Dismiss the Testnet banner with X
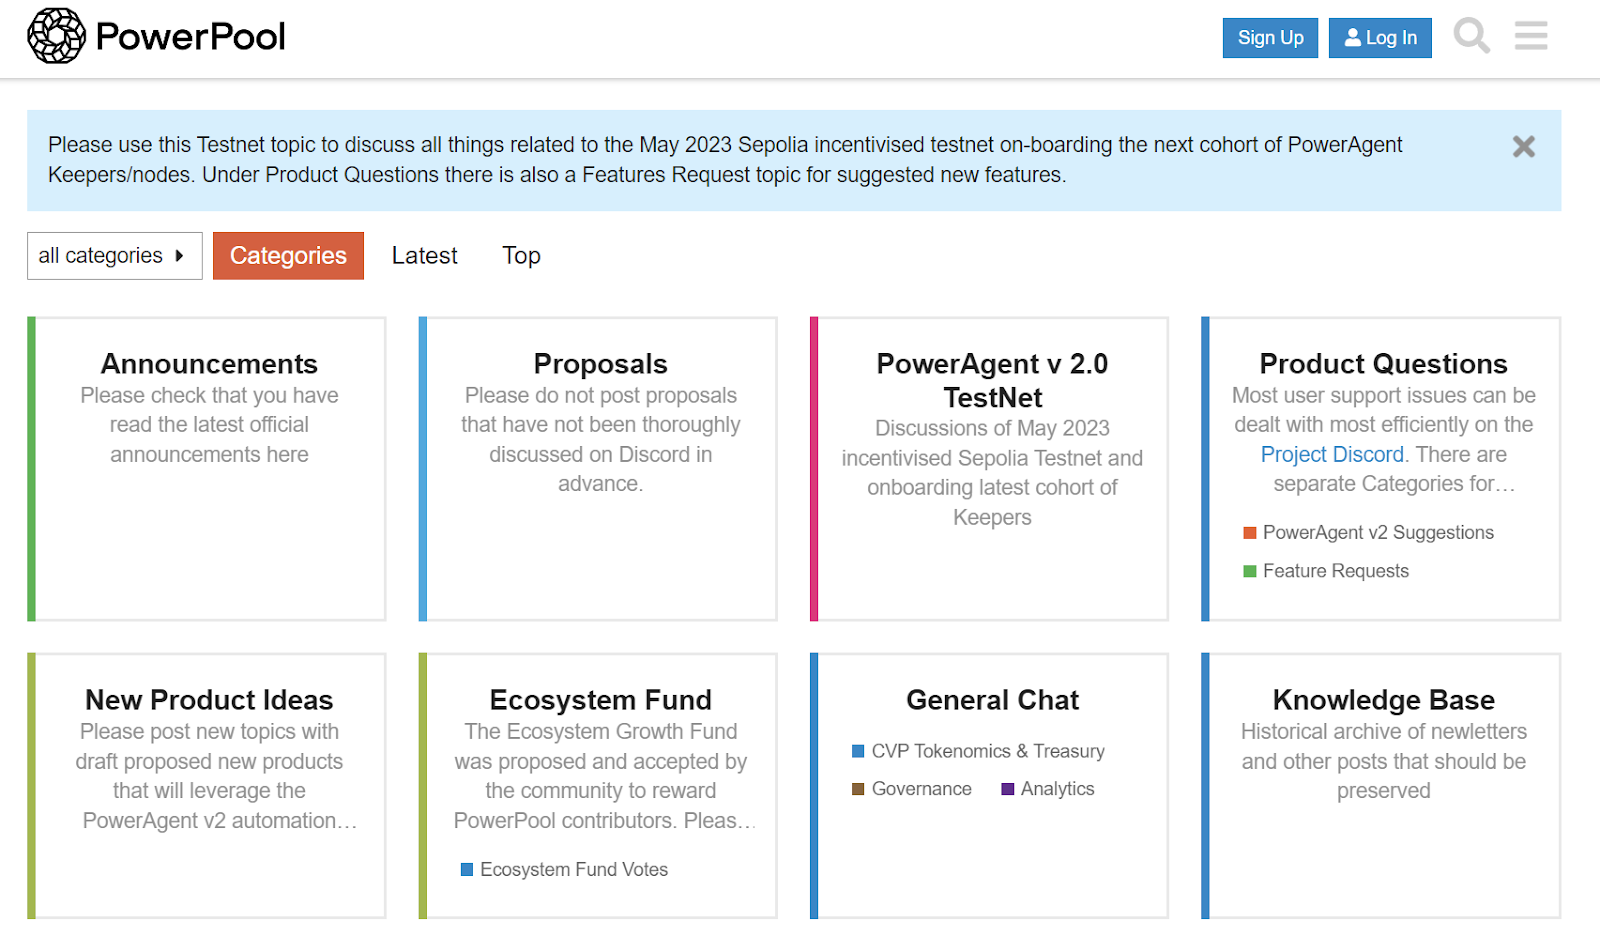Screen dimensions: 1600x937 coord(1523,146)
